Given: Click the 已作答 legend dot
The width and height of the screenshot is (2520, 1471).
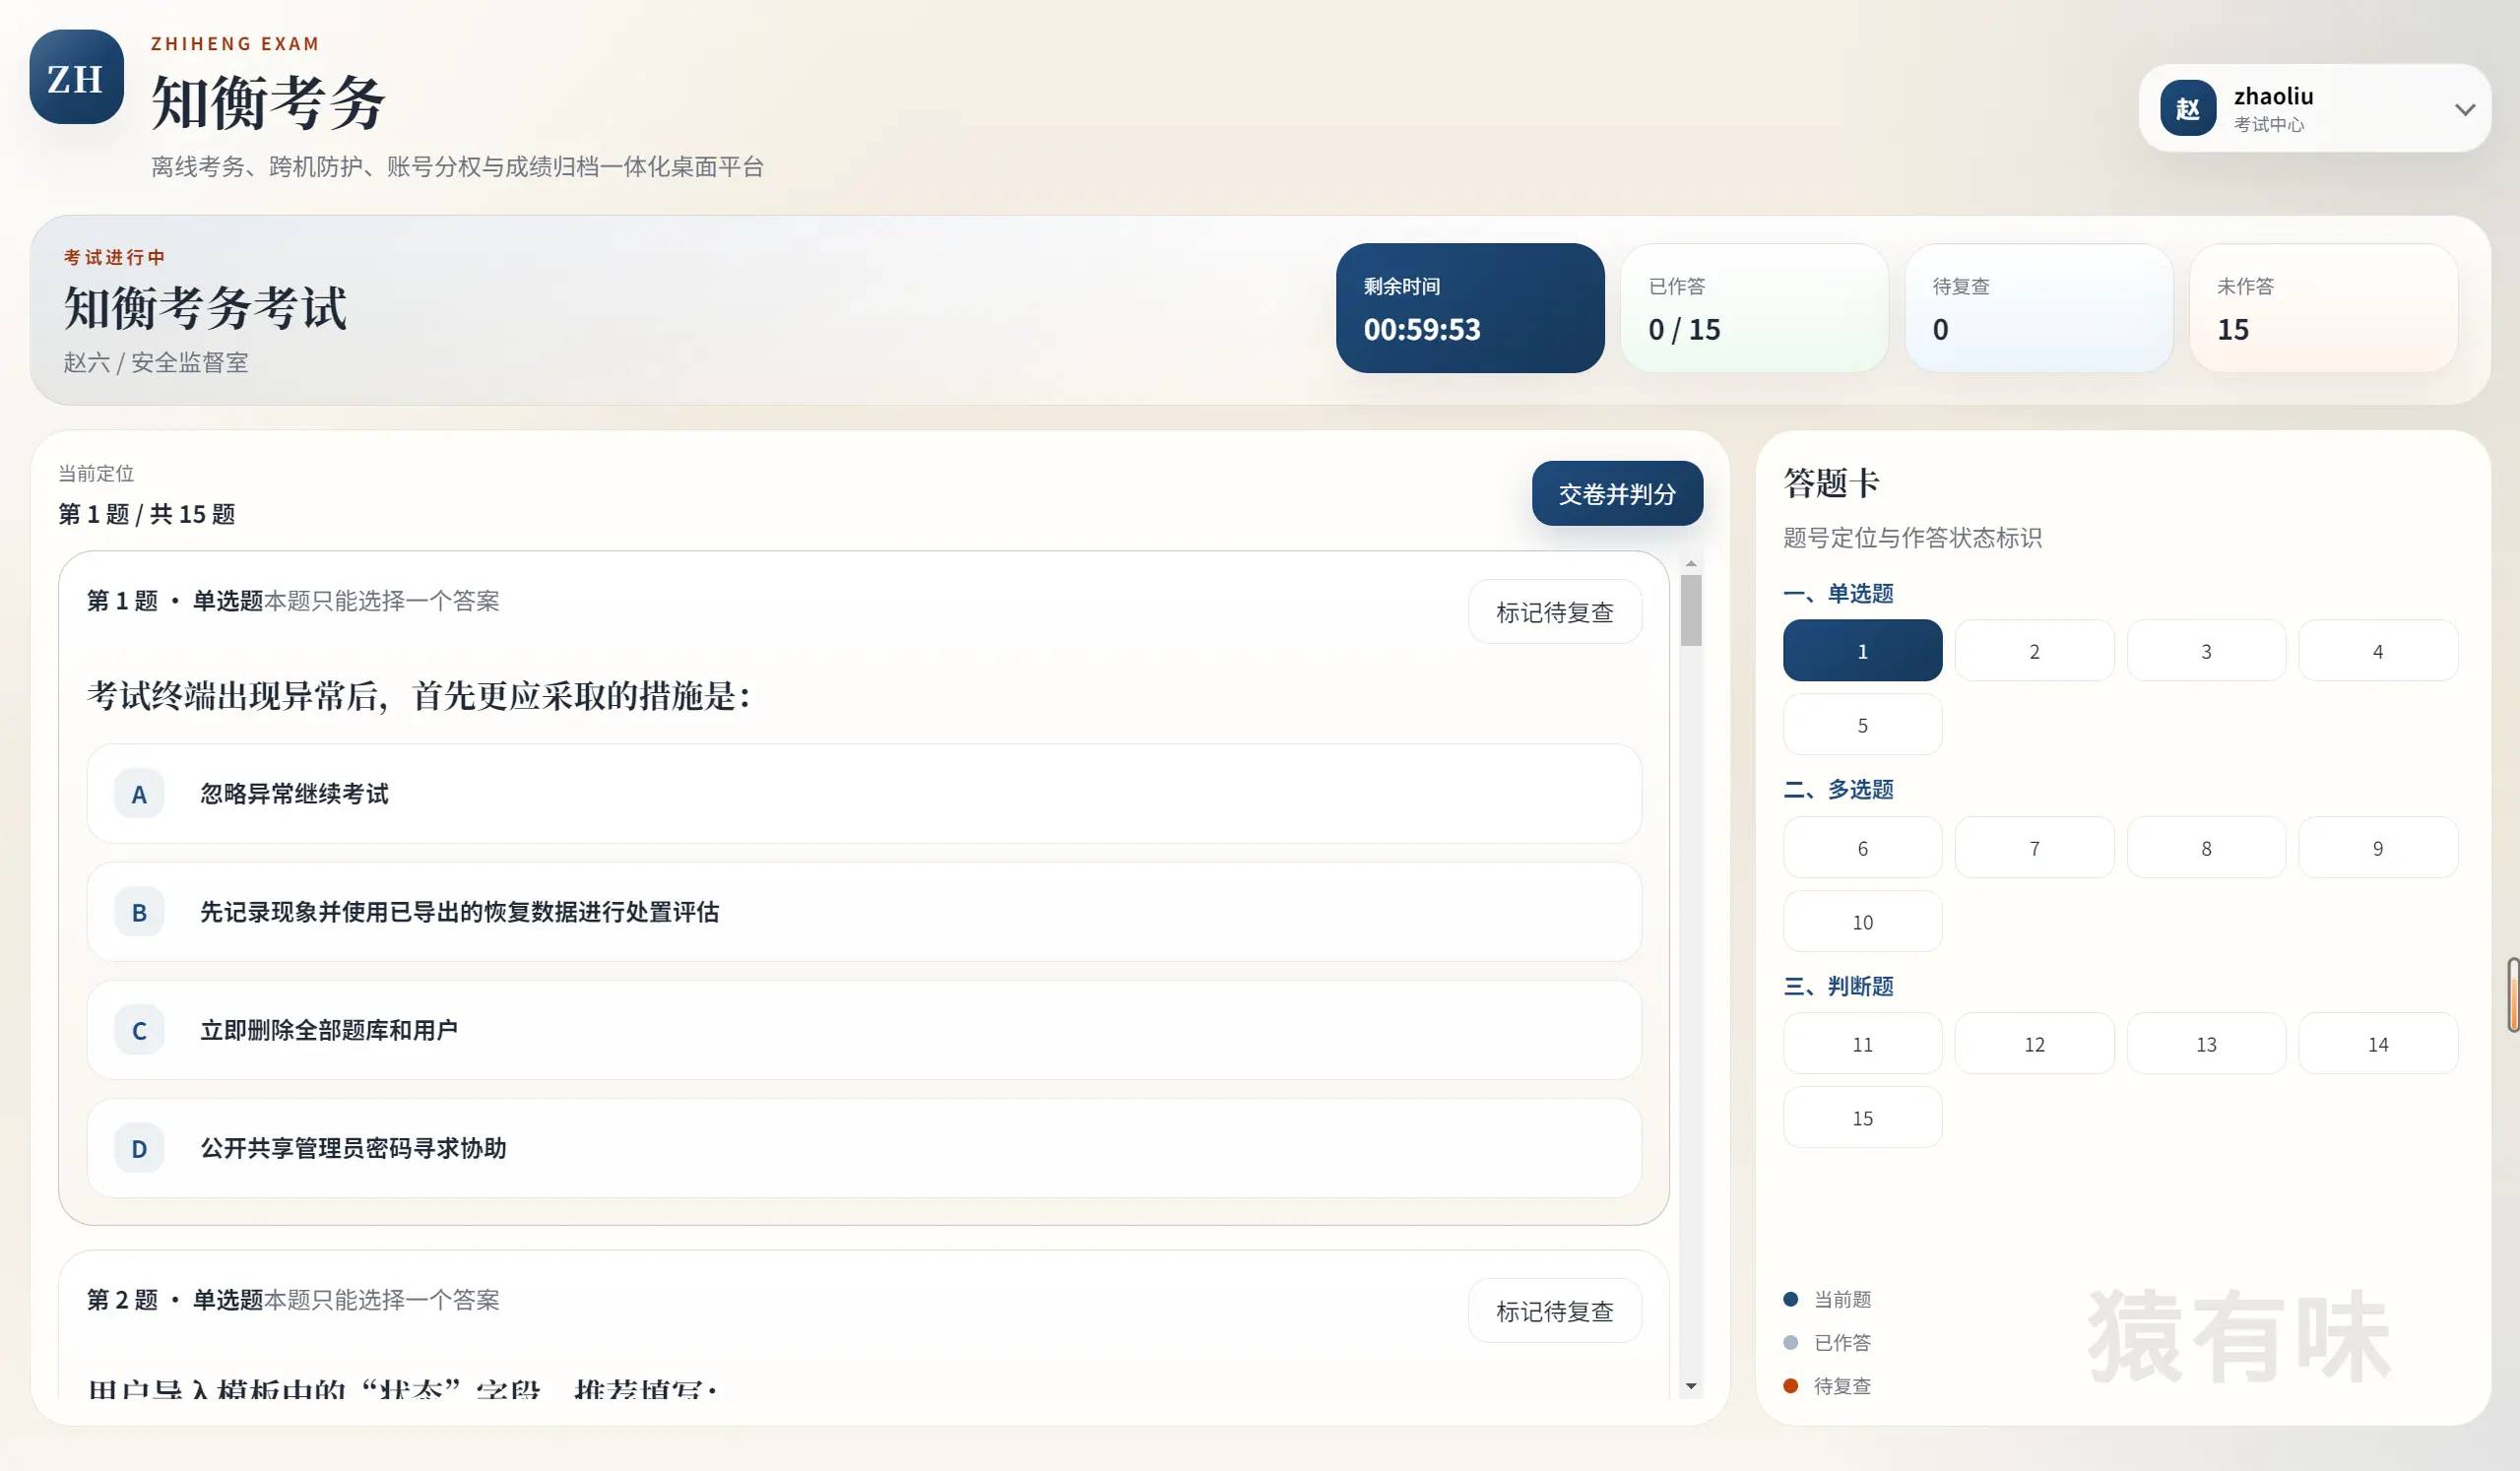Looking at the screenshot, I should (x=1790, y=1342).
